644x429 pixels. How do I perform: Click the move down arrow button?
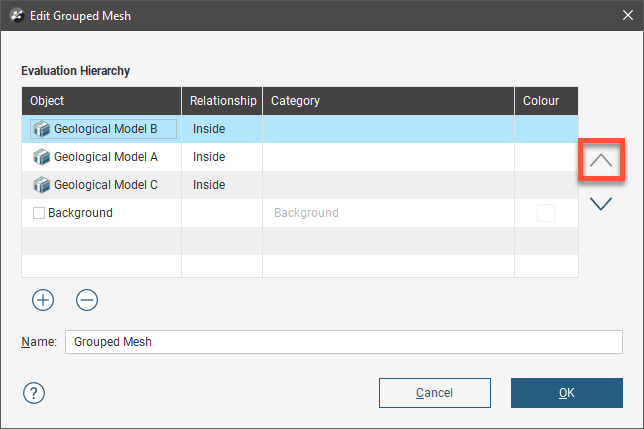point(601,204)
